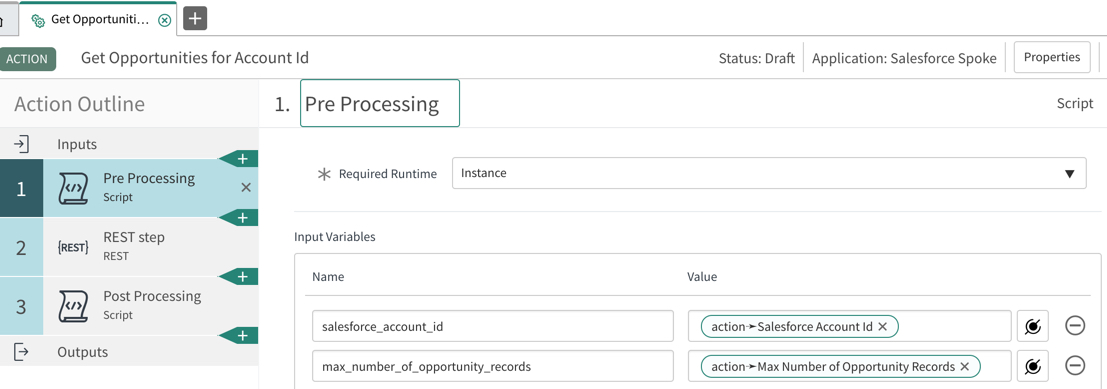The image size is (1107, 389).
Task: Click the Name column header
Action: (328, 277)
